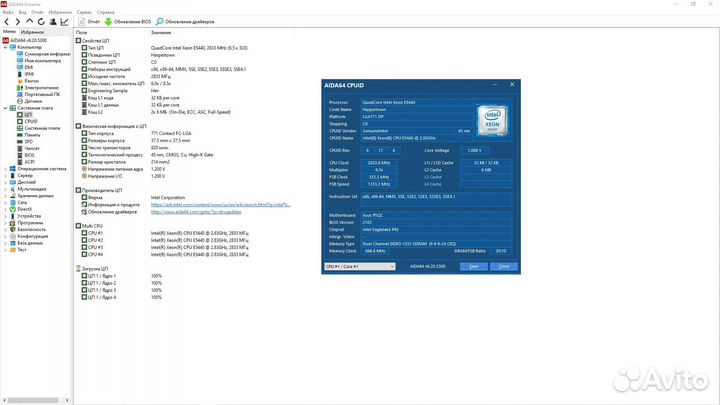Click the Отчёт report toolbar button
Viewport: 720px width, 405px height.
pyautogui.click(x=89, y=22)
